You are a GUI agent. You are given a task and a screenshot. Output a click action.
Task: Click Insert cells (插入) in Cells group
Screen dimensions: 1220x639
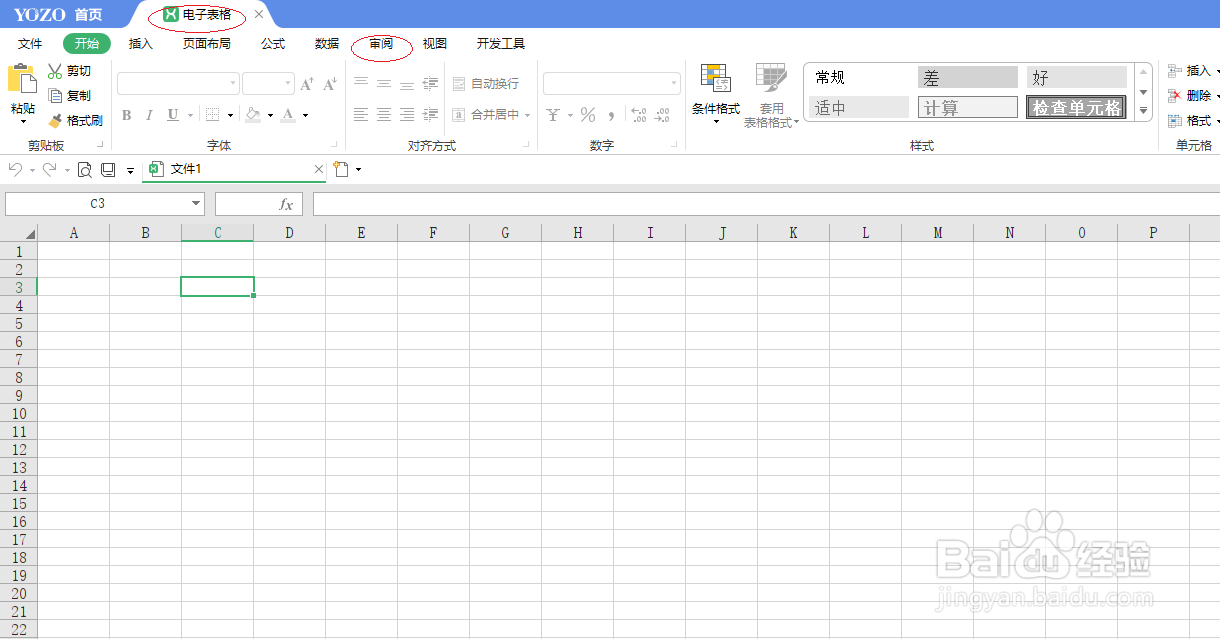(1192, 71)
